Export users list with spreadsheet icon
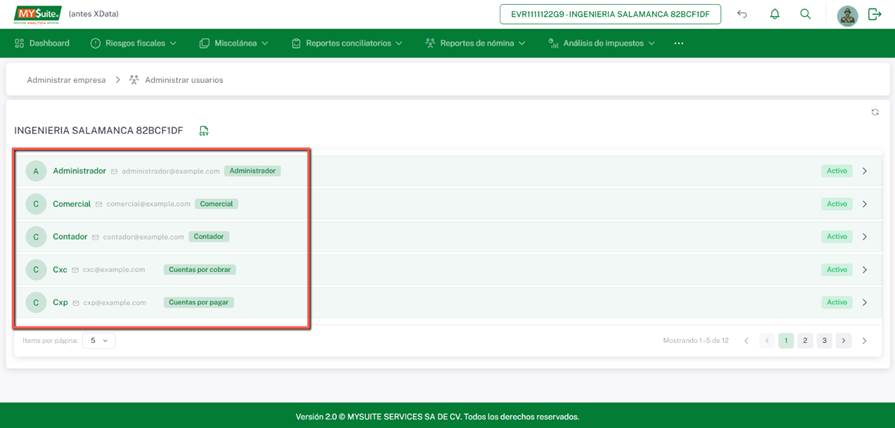Viewport: 895px width, 428px height. (204, 131)
